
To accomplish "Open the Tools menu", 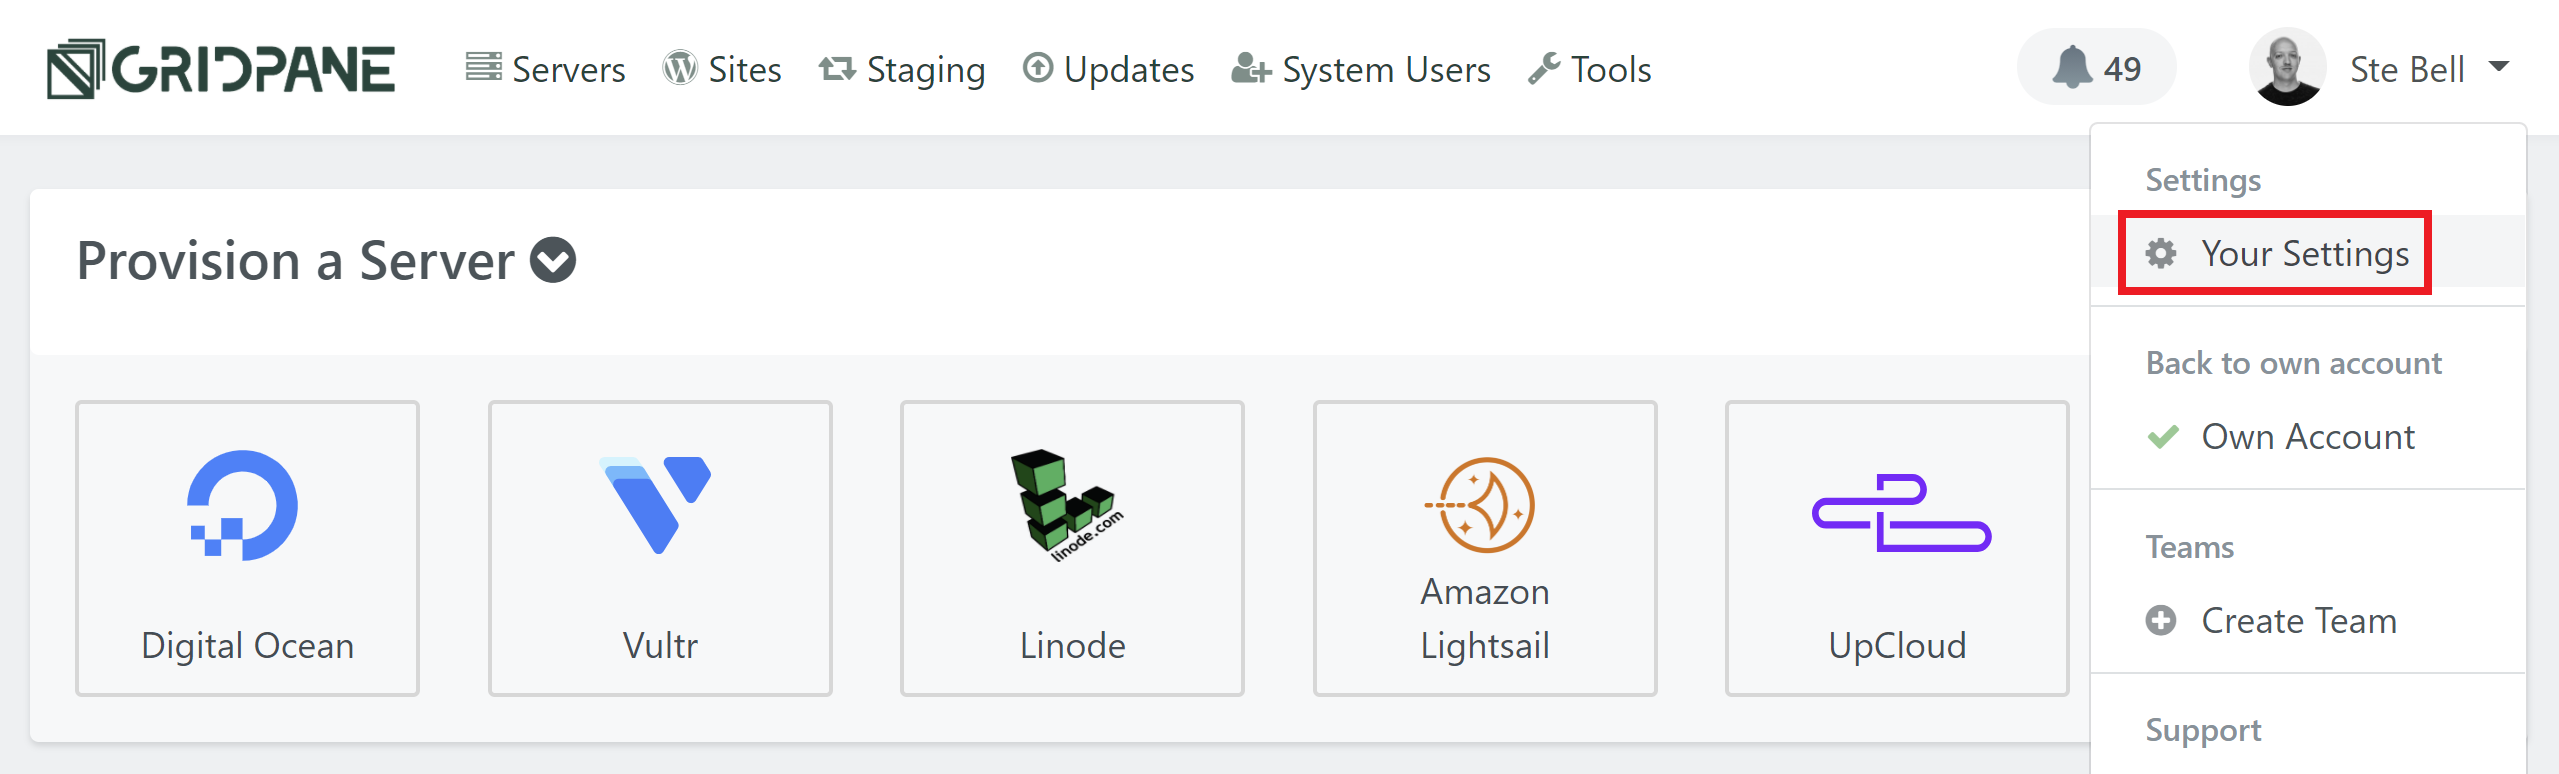I will [x=1590, y=69].
